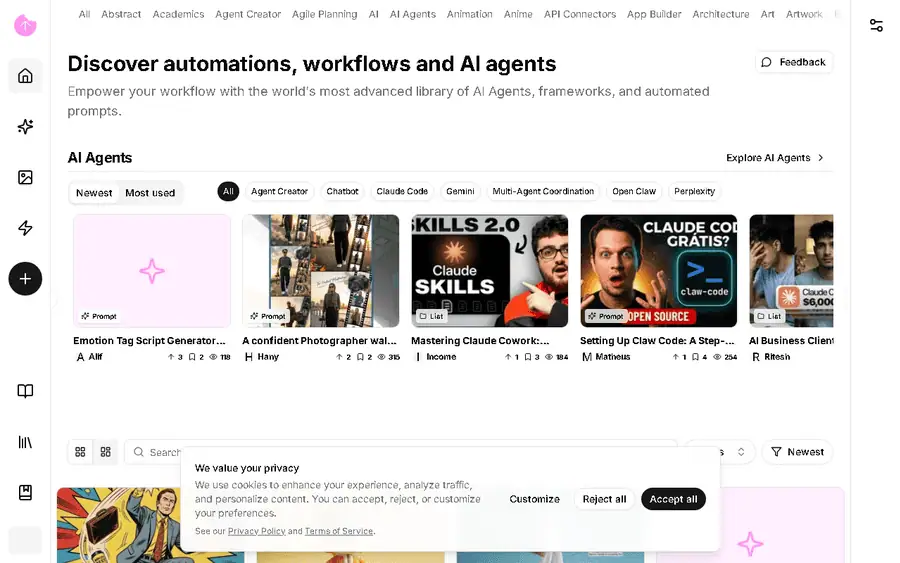Viewport: 900px width, 563px height.
Task: Select the App Builder category tab
Action: tap(654, 14)
